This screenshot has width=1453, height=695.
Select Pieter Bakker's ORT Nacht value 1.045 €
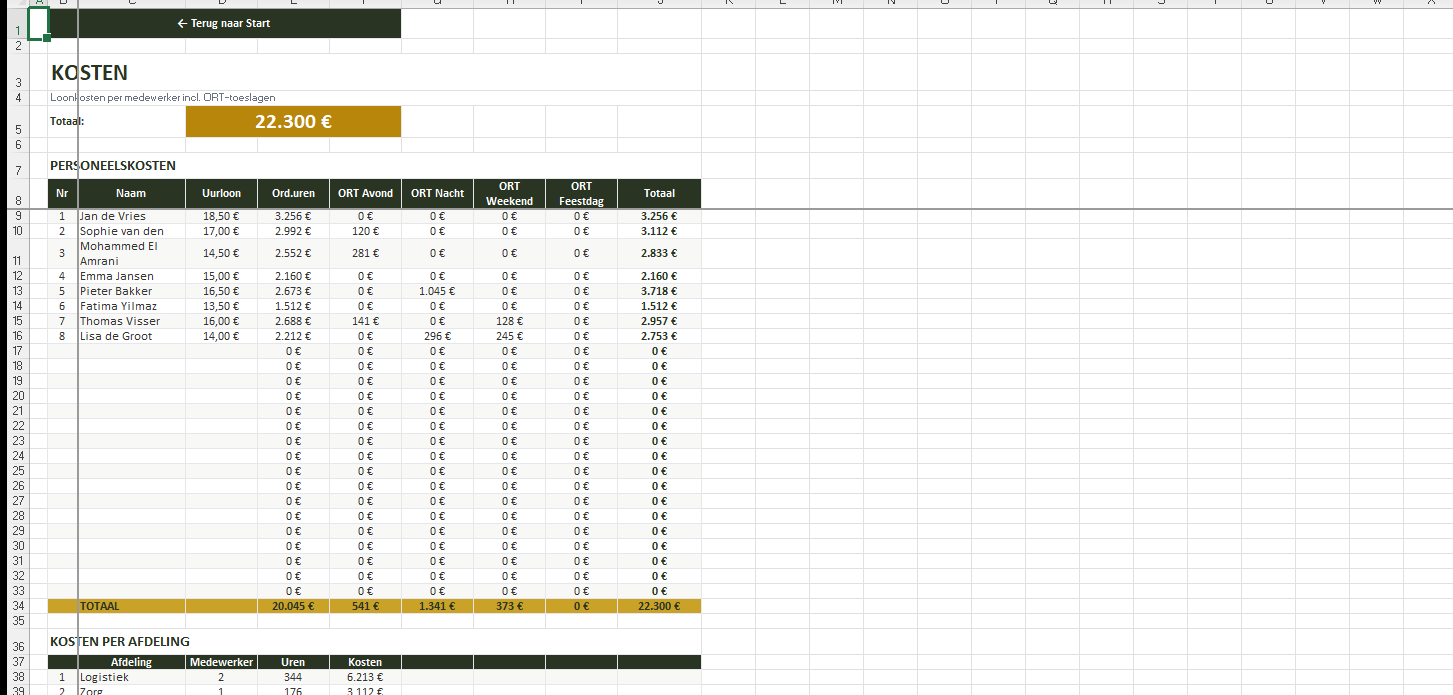(437, 291)
